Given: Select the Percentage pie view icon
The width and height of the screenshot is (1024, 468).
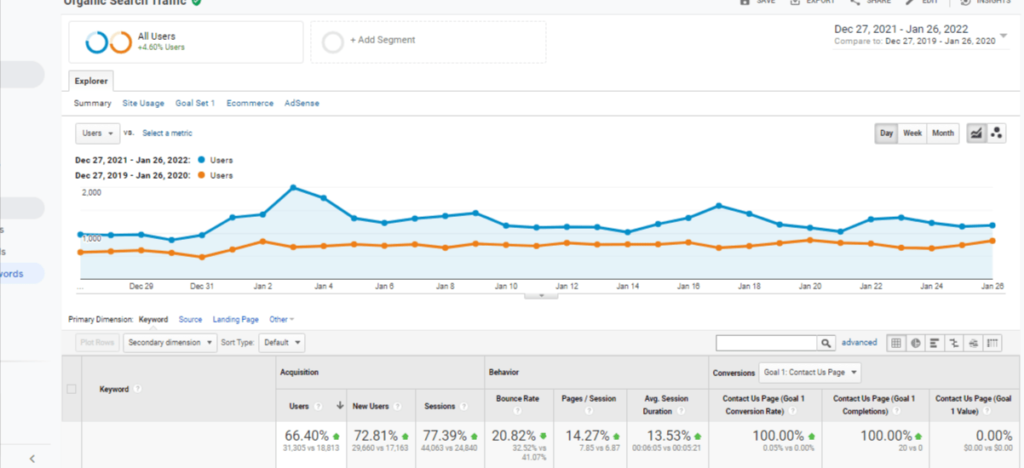Looking at the screenshot, I should (x=916, y=343).
